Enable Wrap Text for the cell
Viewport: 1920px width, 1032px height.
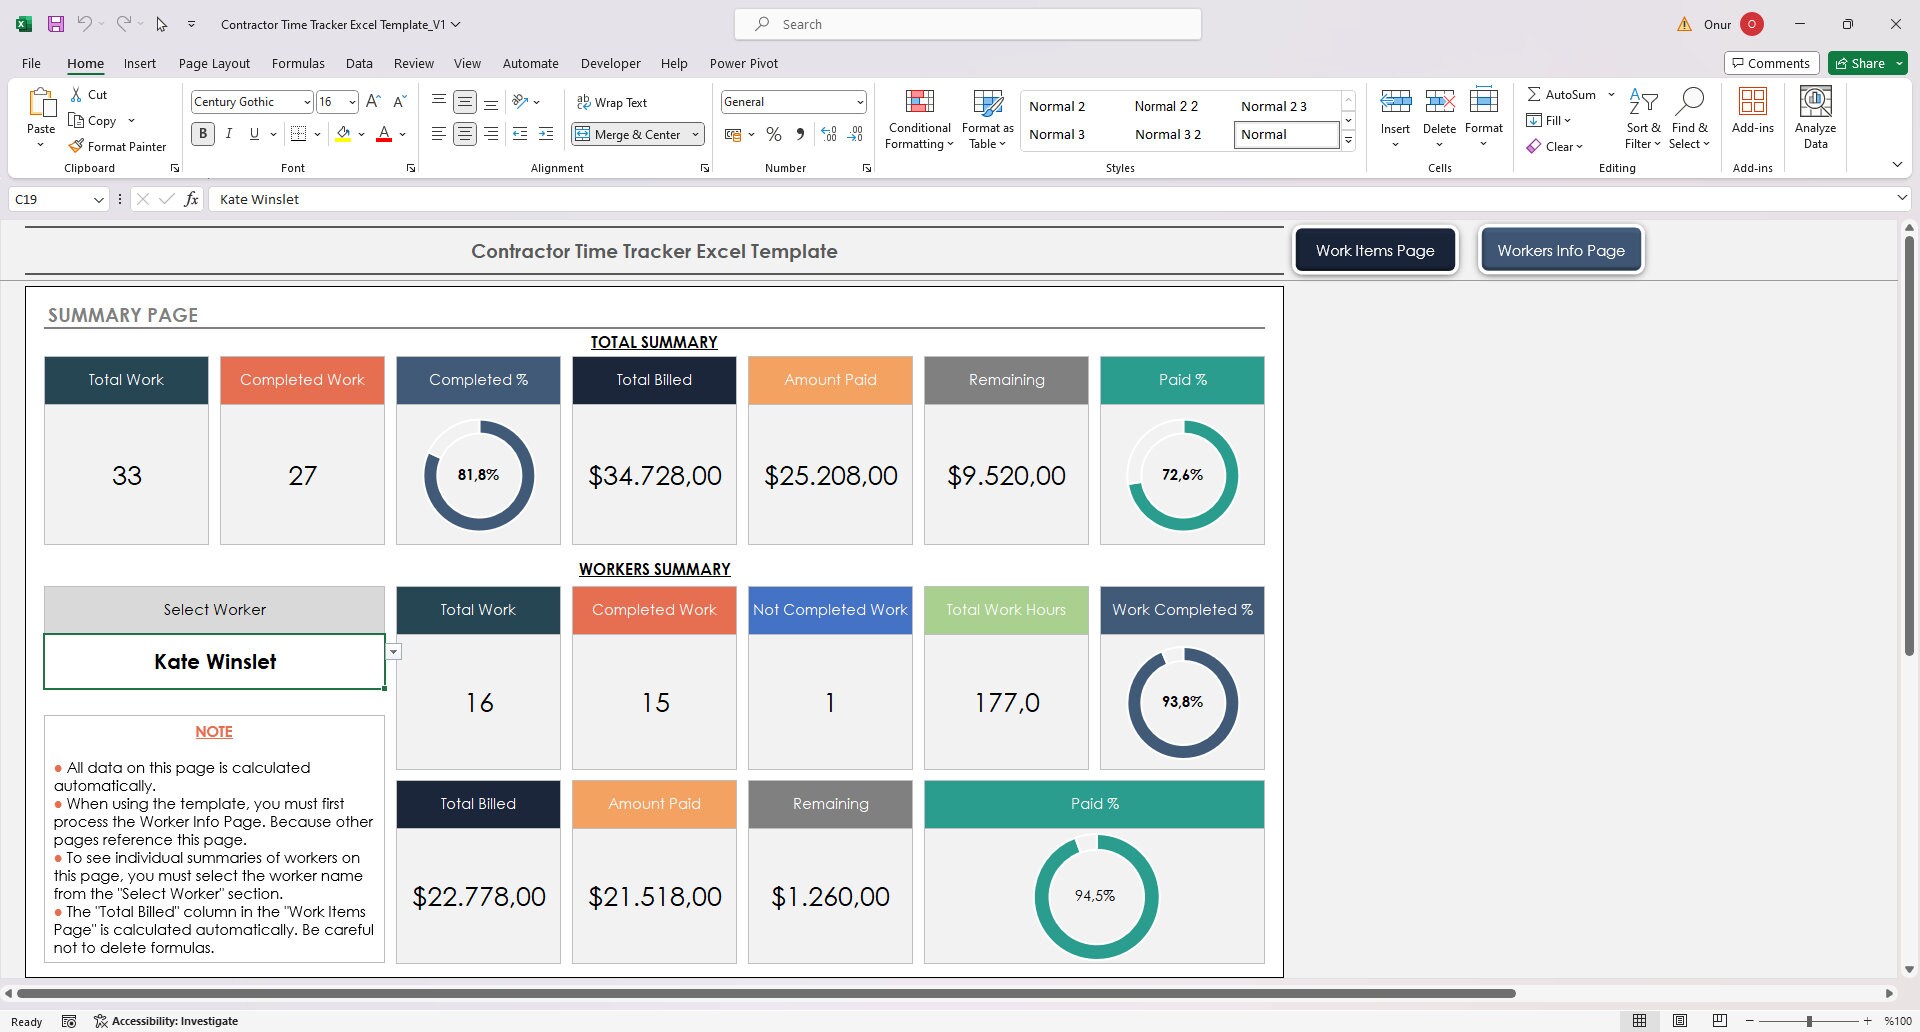pyautogui.click(x=612, y=101)
